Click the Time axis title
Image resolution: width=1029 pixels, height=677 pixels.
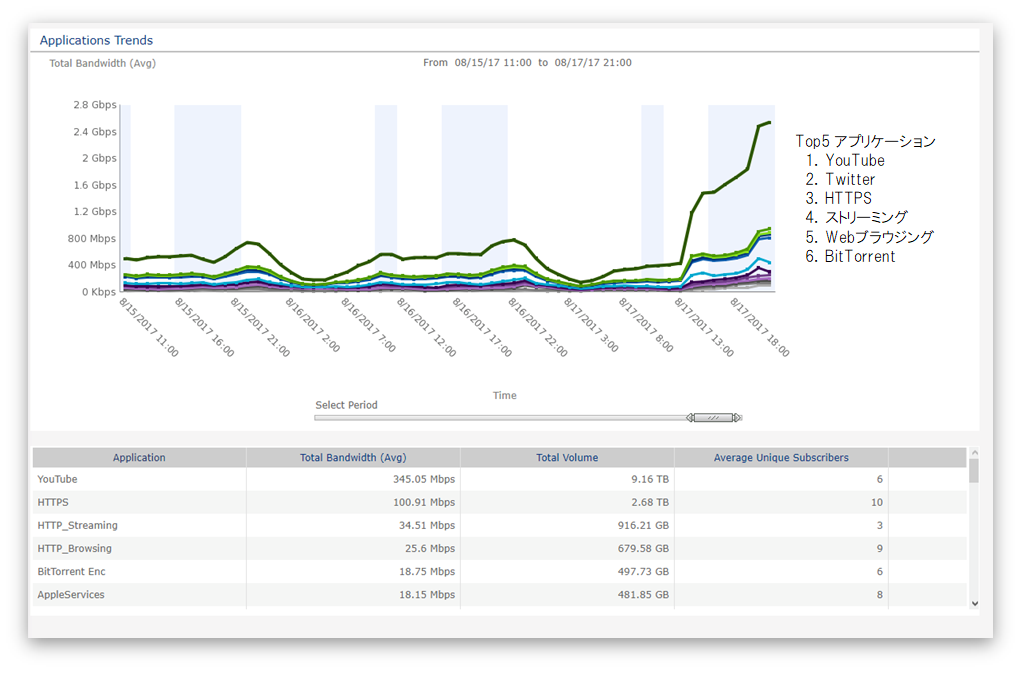click(x=505, y=396)
